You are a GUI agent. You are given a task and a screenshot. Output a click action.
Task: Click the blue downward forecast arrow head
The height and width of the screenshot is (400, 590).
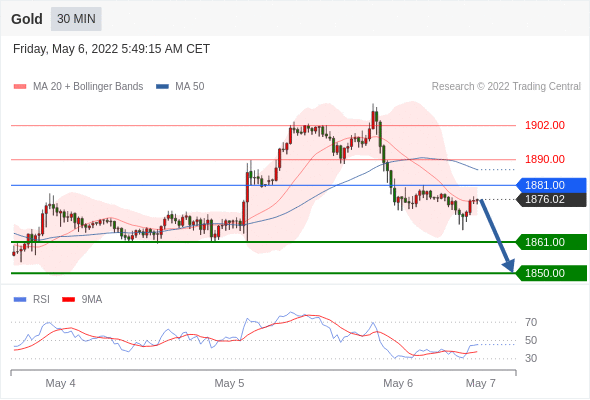pyautogui.click(x=509, y=266)
